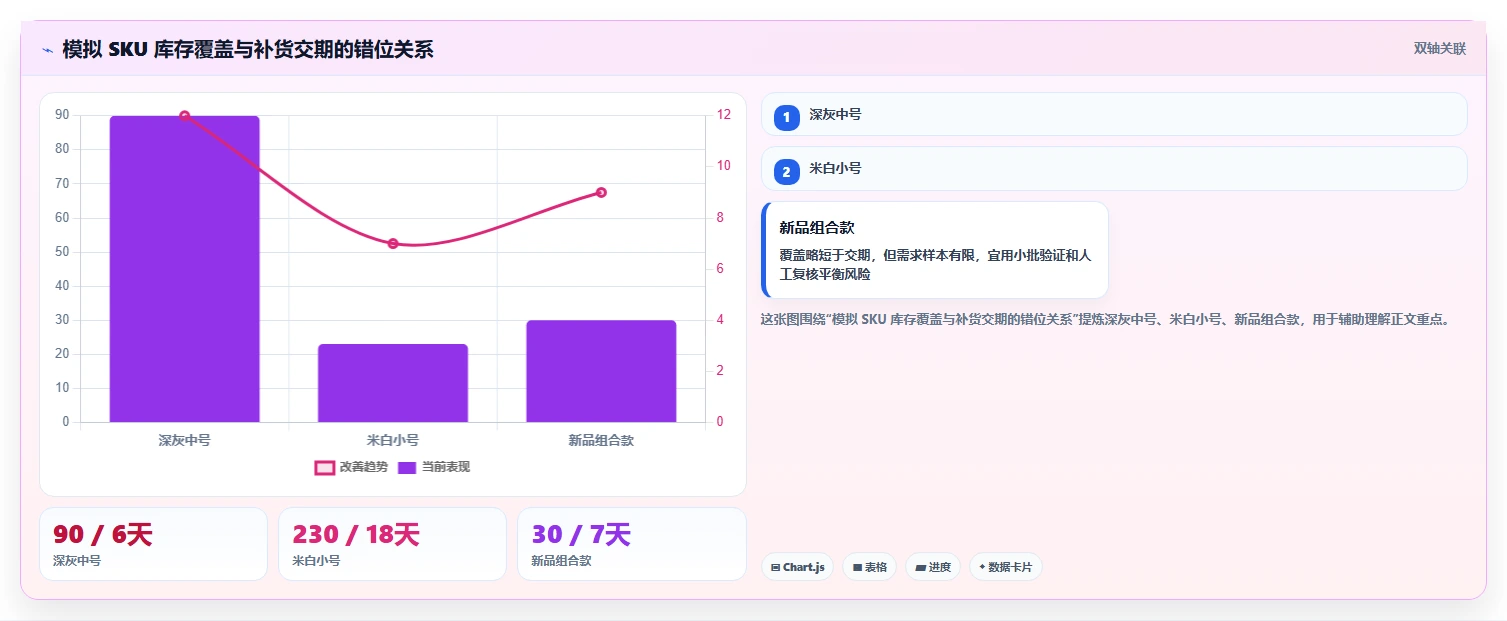The image size is (1507, 621).
Task: Toggle the 当前表现 legend entry
Action: (x=434, y=467)
